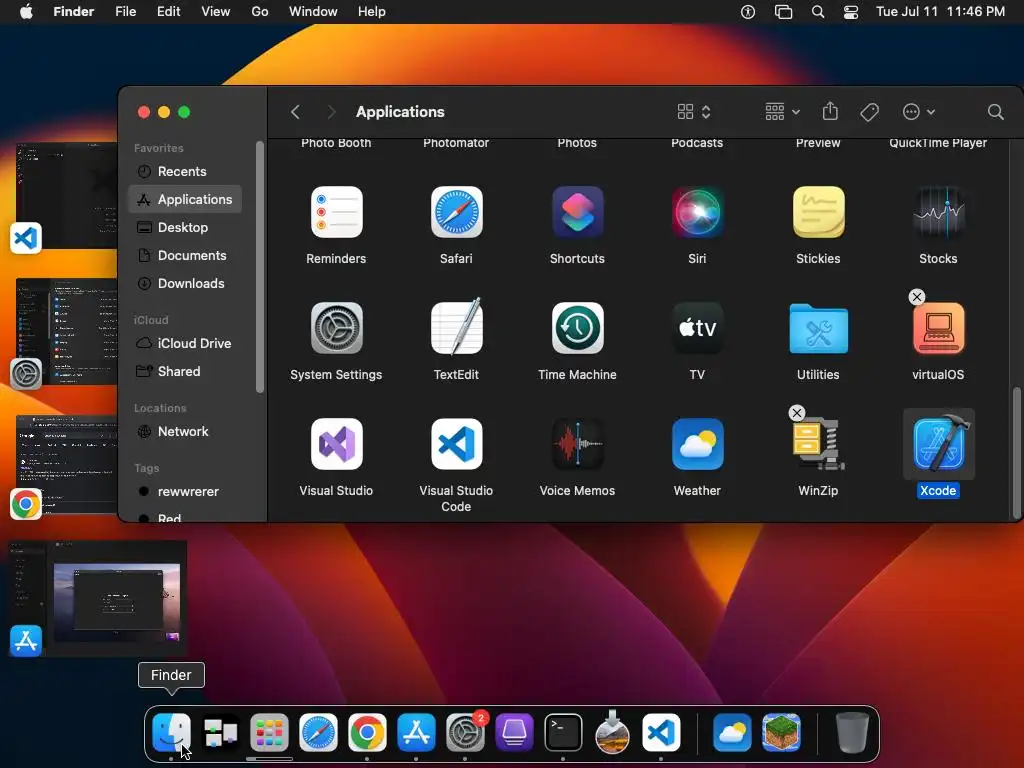
Task: Remove WinZip using its X badge
Action: (797, 413)
